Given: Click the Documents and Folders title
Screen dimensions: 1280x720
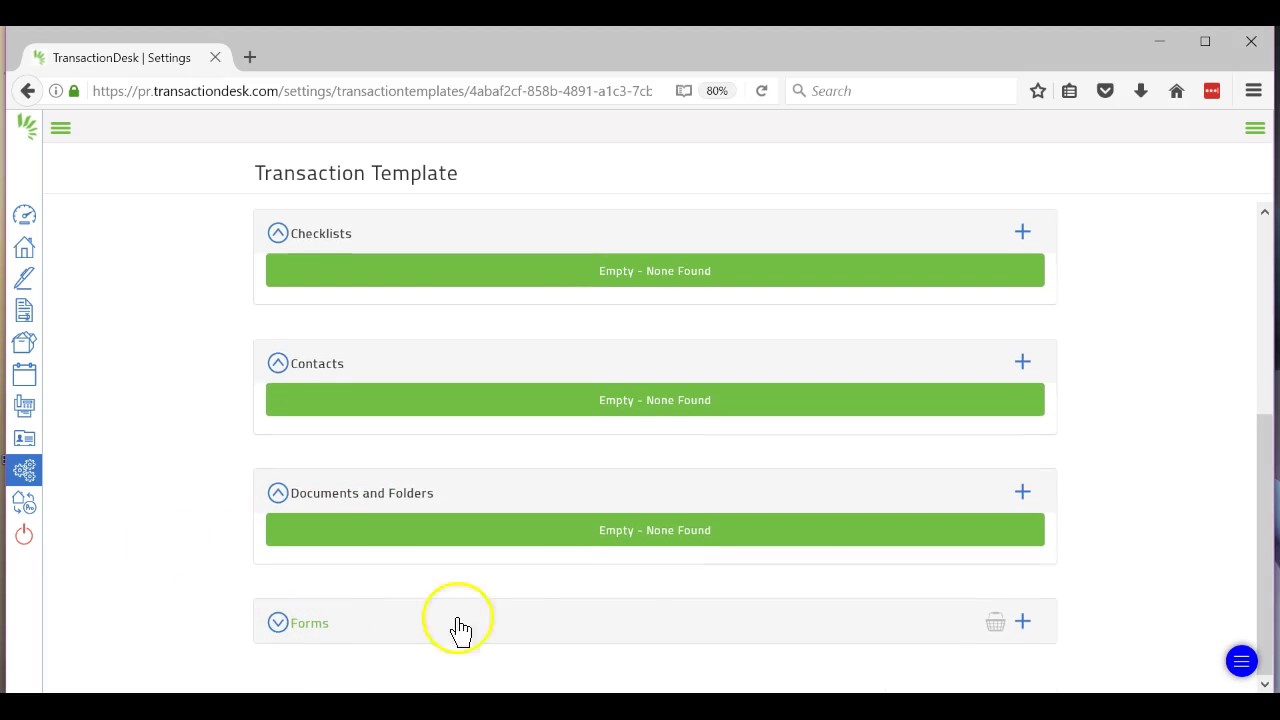Looking at the screenshot, I should pyautogui.click(x=362, y=493).
